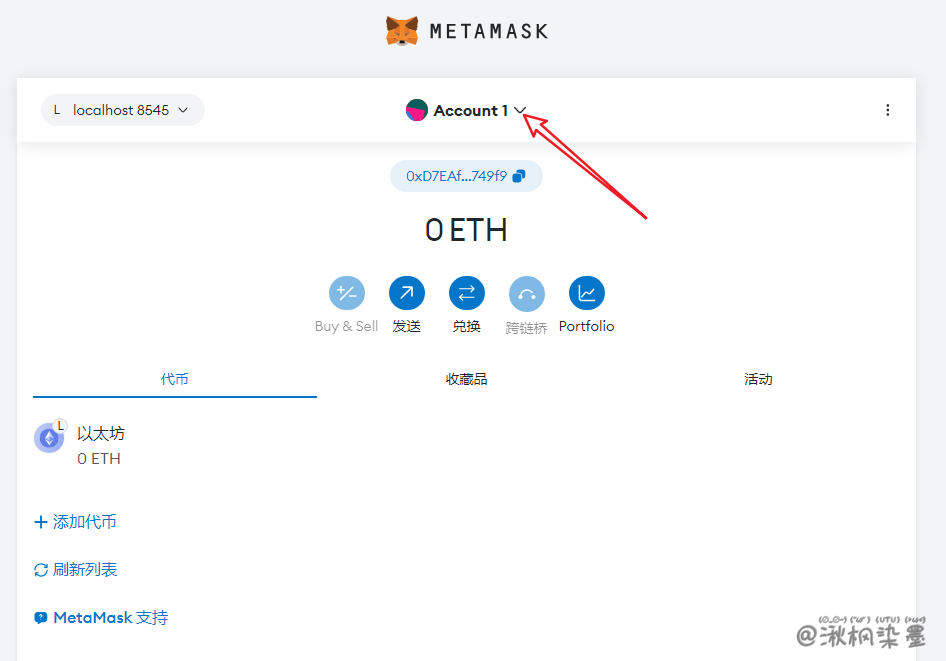Open the Bridge (跨链桥) icon
The width and height of the screenshot is (946, 661).
[x=527, y=293]
